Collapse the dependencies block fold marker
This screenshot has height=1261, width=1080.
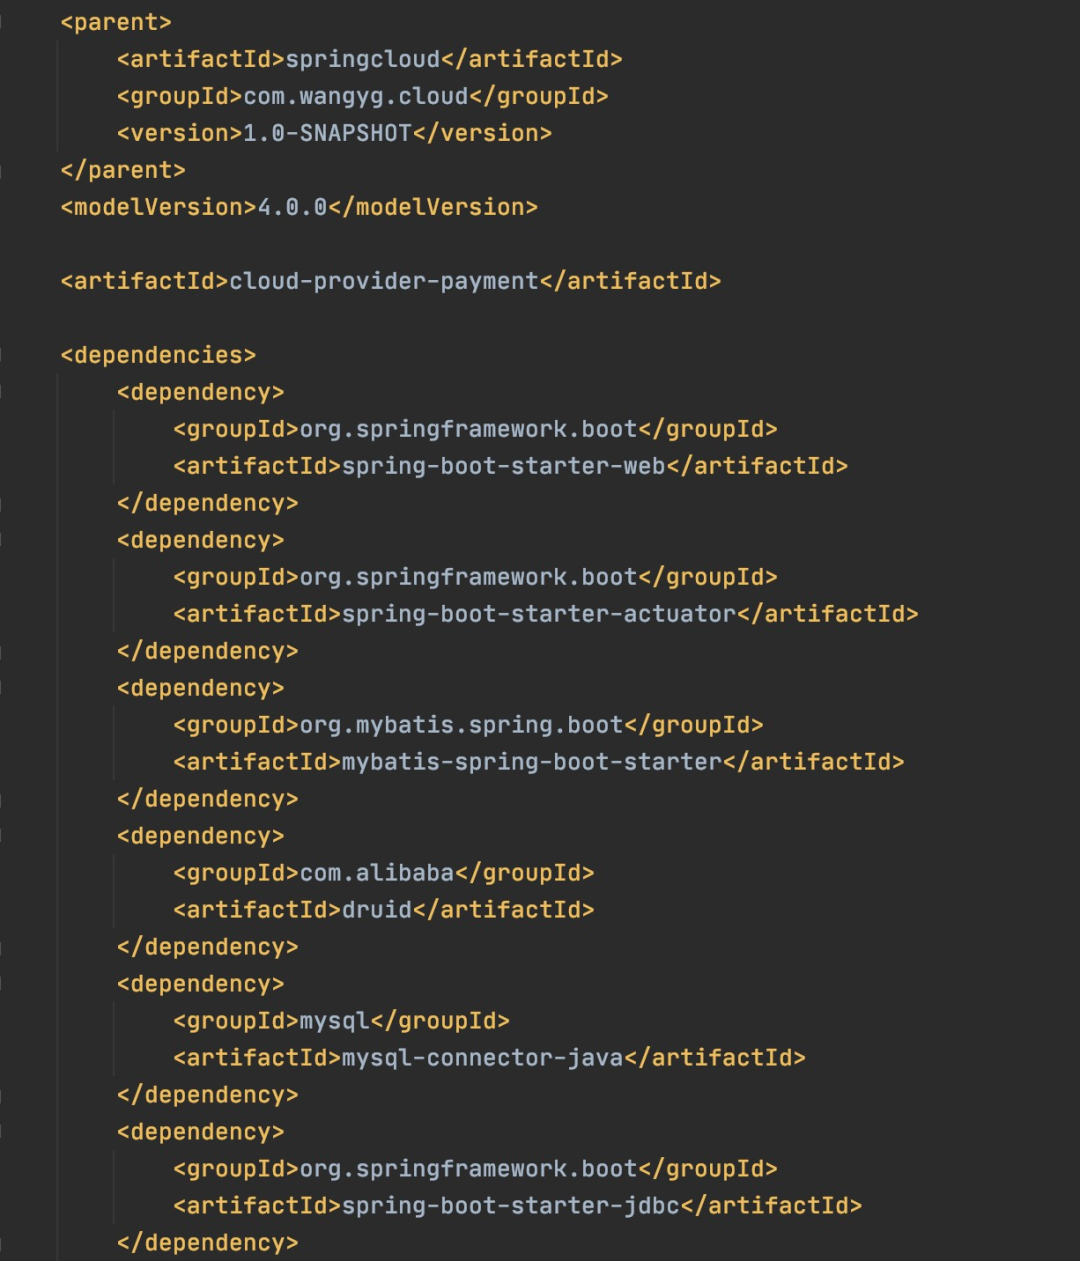coord(2,355)
